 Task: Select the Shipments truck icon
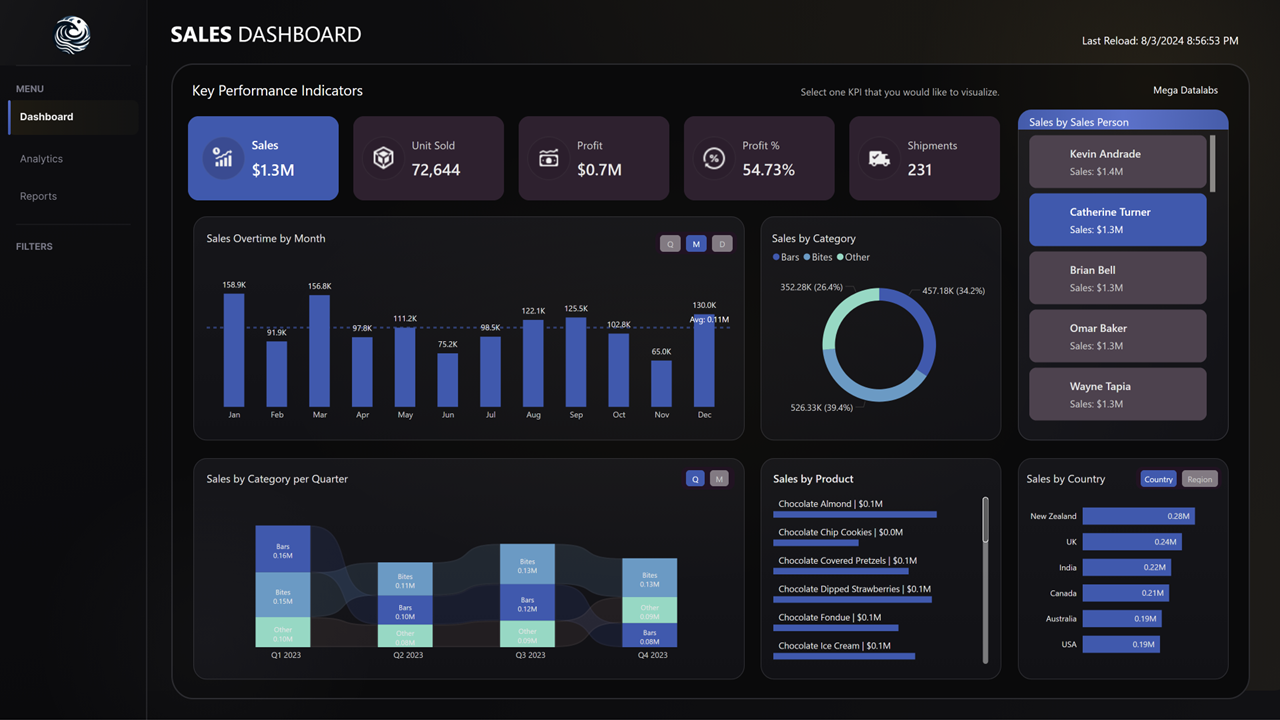pos(879,158)
